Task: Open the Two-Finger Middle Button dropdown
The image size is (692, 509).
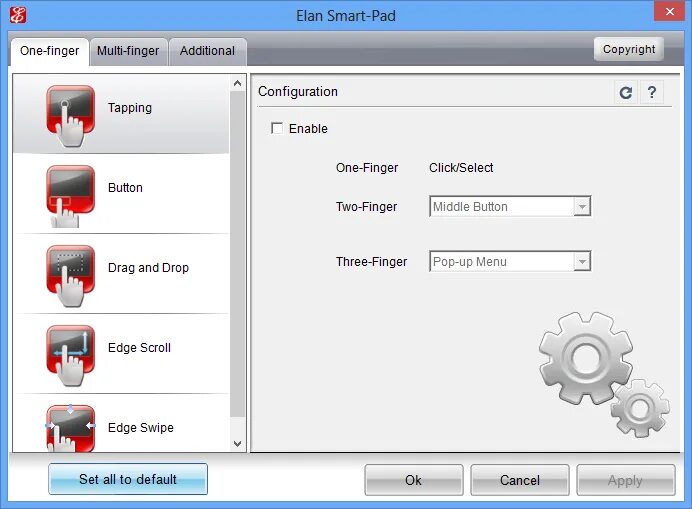Action: point(510,207)
